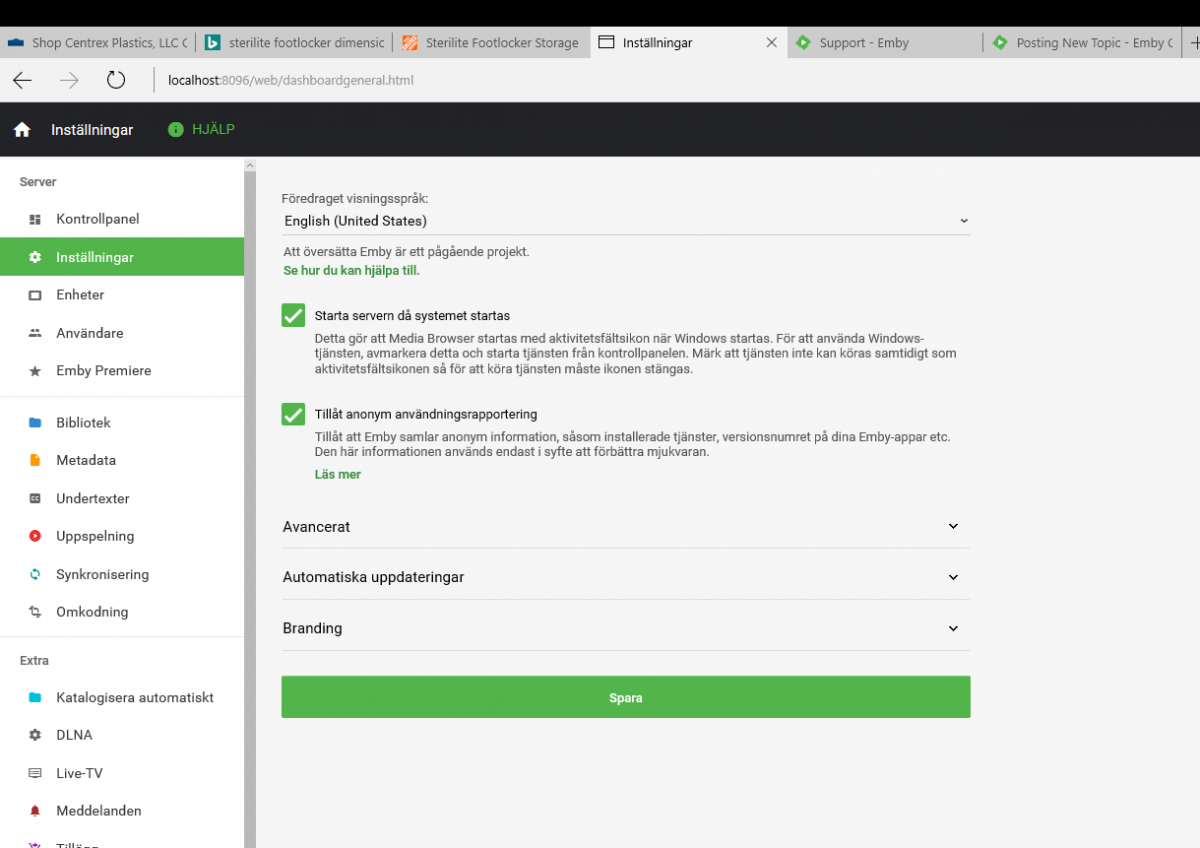Open Uppspelning in the sidebar

(122, 536)
